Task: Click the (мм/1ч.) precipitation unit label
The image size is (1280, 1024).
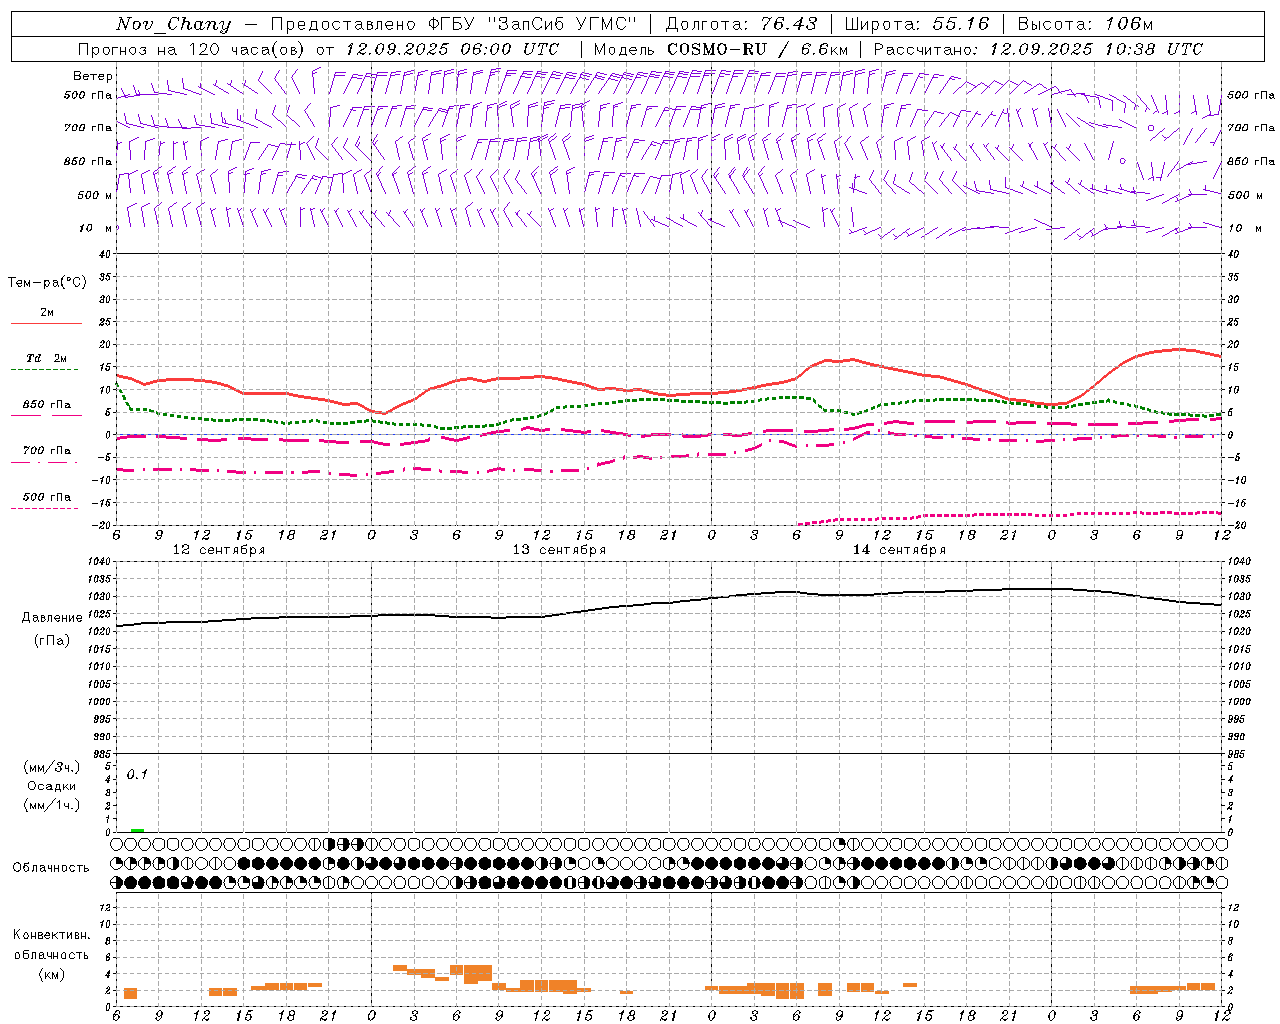Action: 51,805
